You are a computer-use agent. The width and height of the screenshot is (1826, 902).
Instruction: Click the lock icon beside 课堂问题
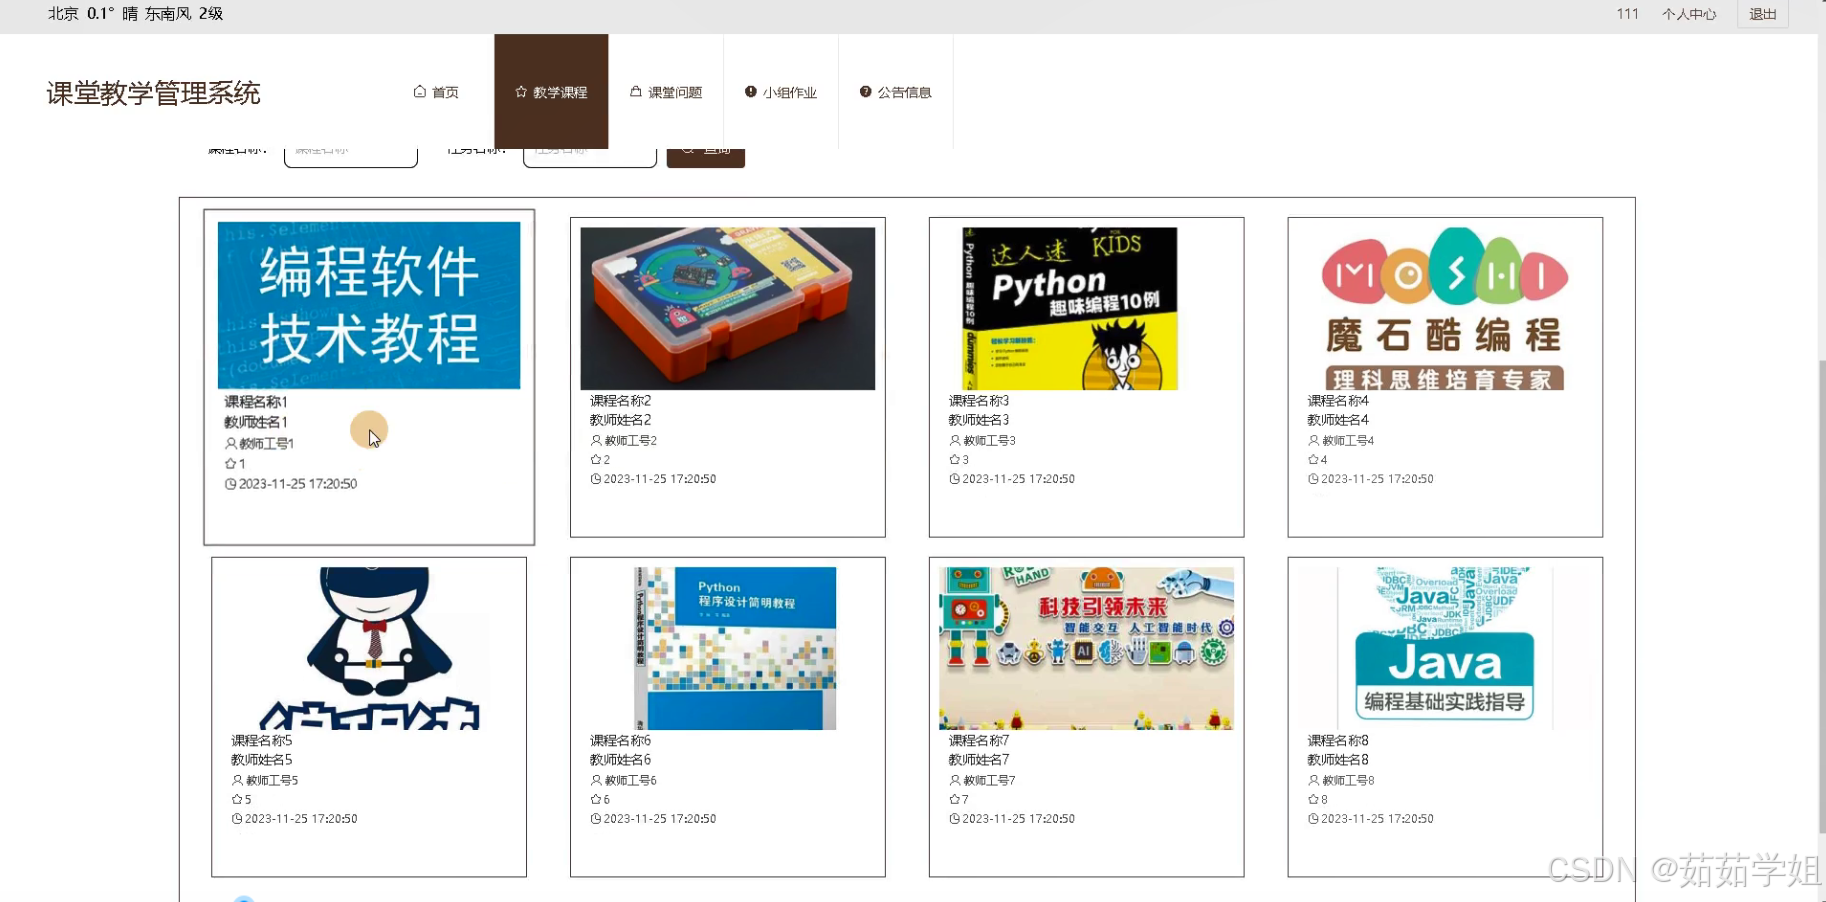pos(636,91)
